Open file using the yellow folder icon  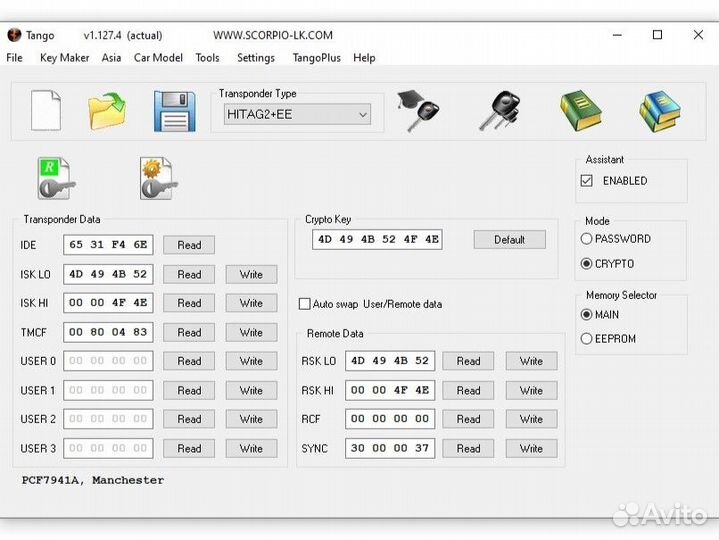pyautogui.click(x=107, y=110)
